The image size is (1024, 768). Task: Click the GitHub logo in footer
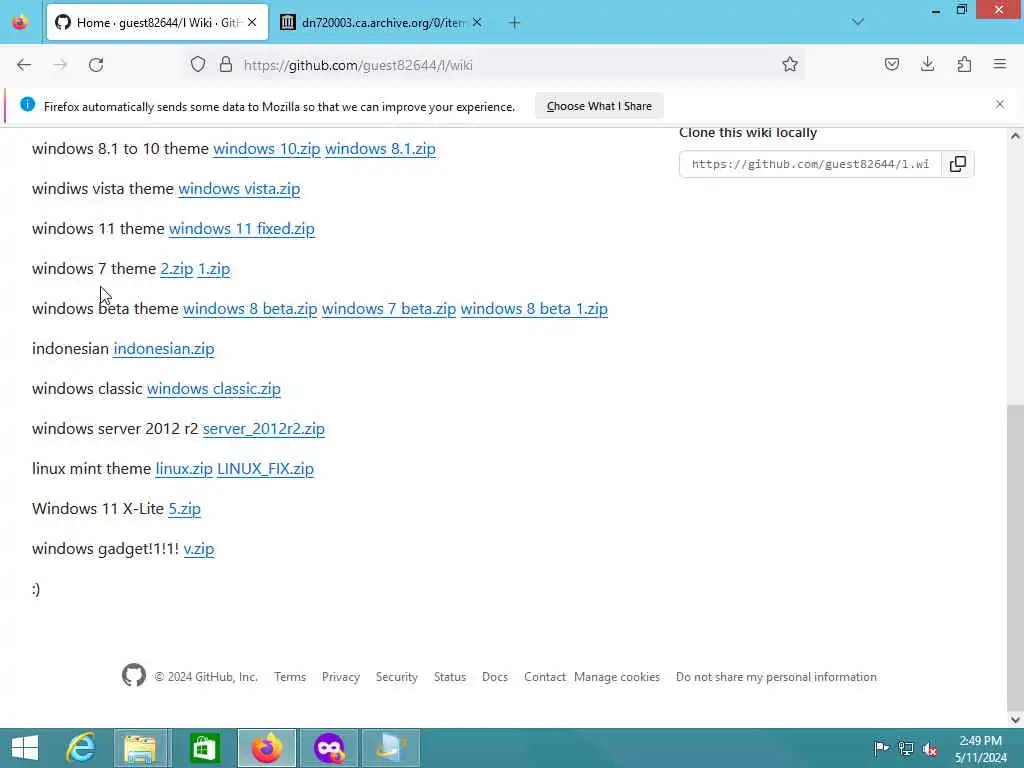tap(134, 675)
